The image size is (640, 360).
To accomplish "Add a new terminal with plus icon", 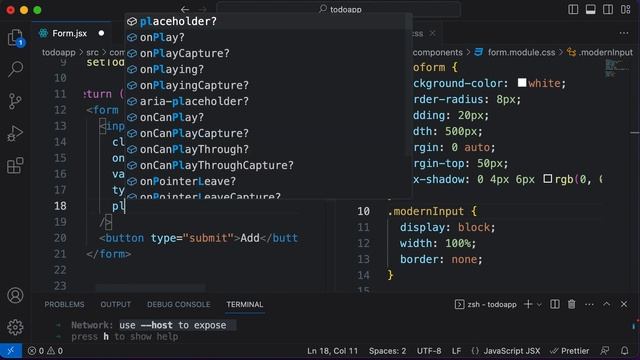I will (x=528, y=304).
